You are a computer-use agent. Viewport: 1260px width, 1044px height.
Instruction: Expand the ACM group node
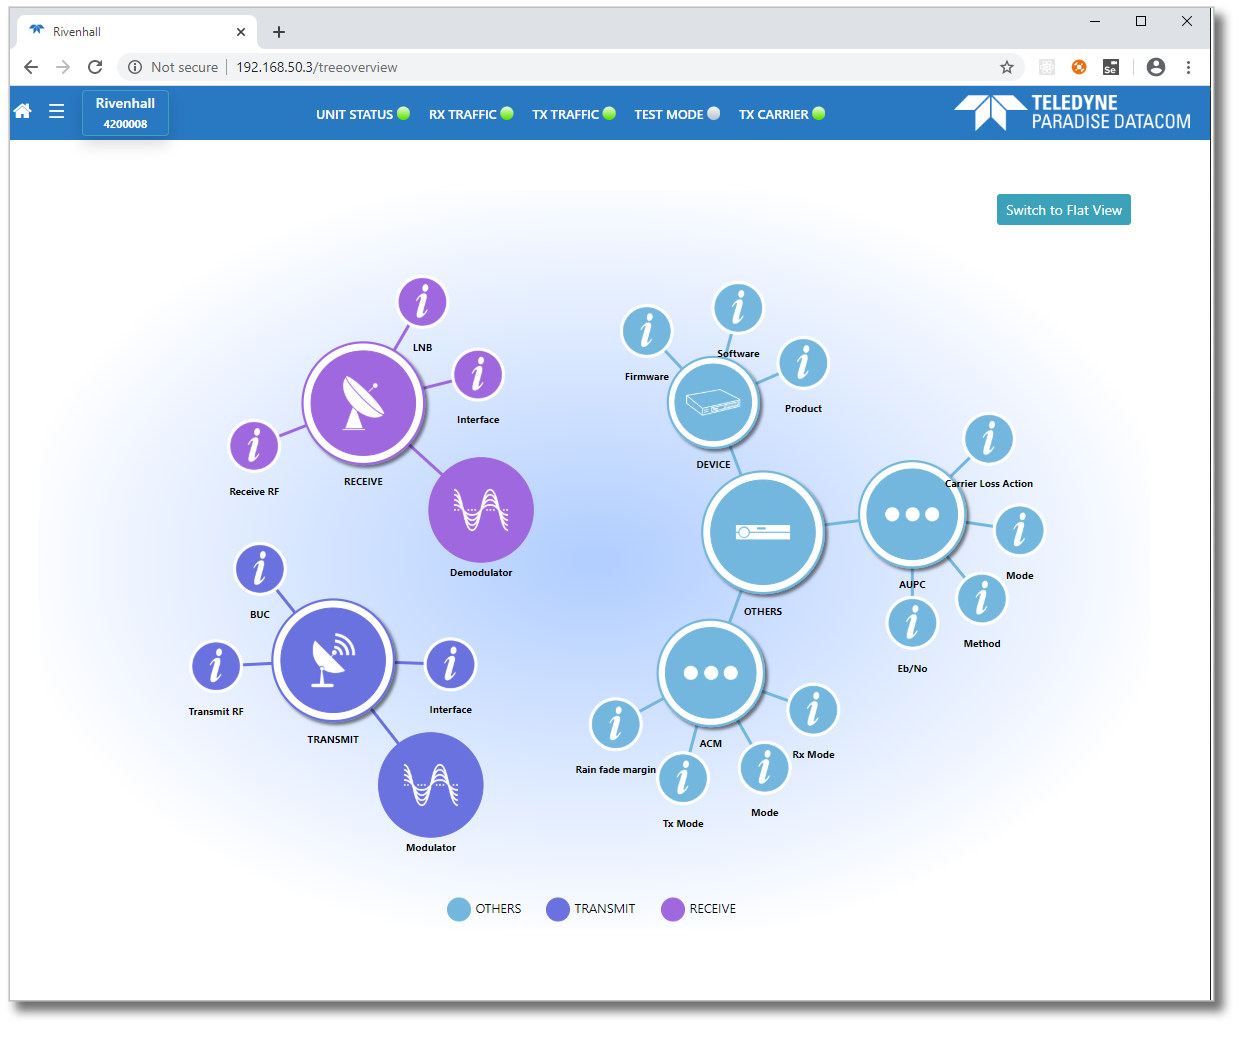[711, 673]
